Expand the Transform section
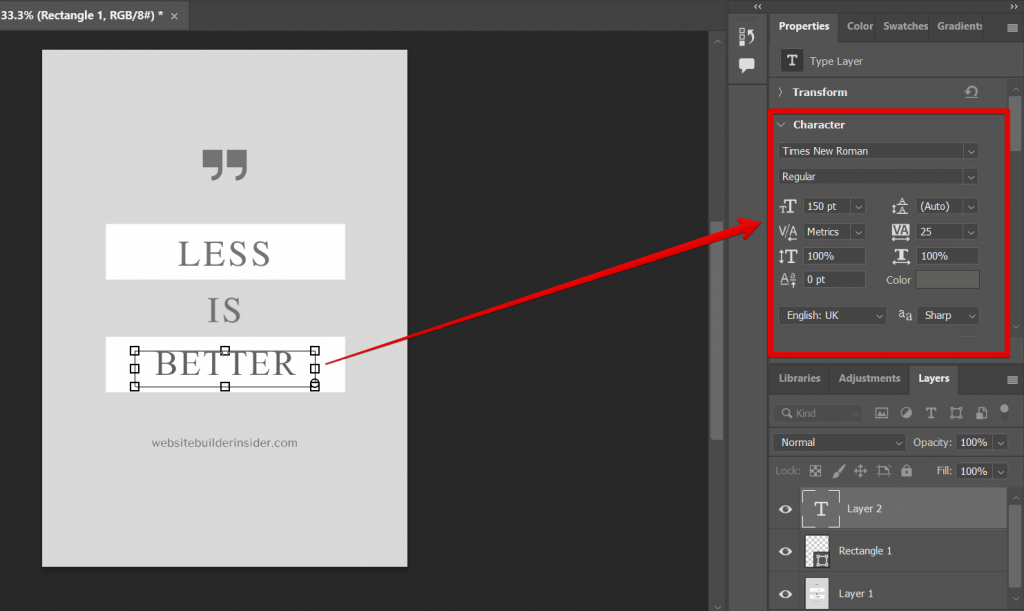The height and width of the screenshot is (611, 1024). point(781,91)
